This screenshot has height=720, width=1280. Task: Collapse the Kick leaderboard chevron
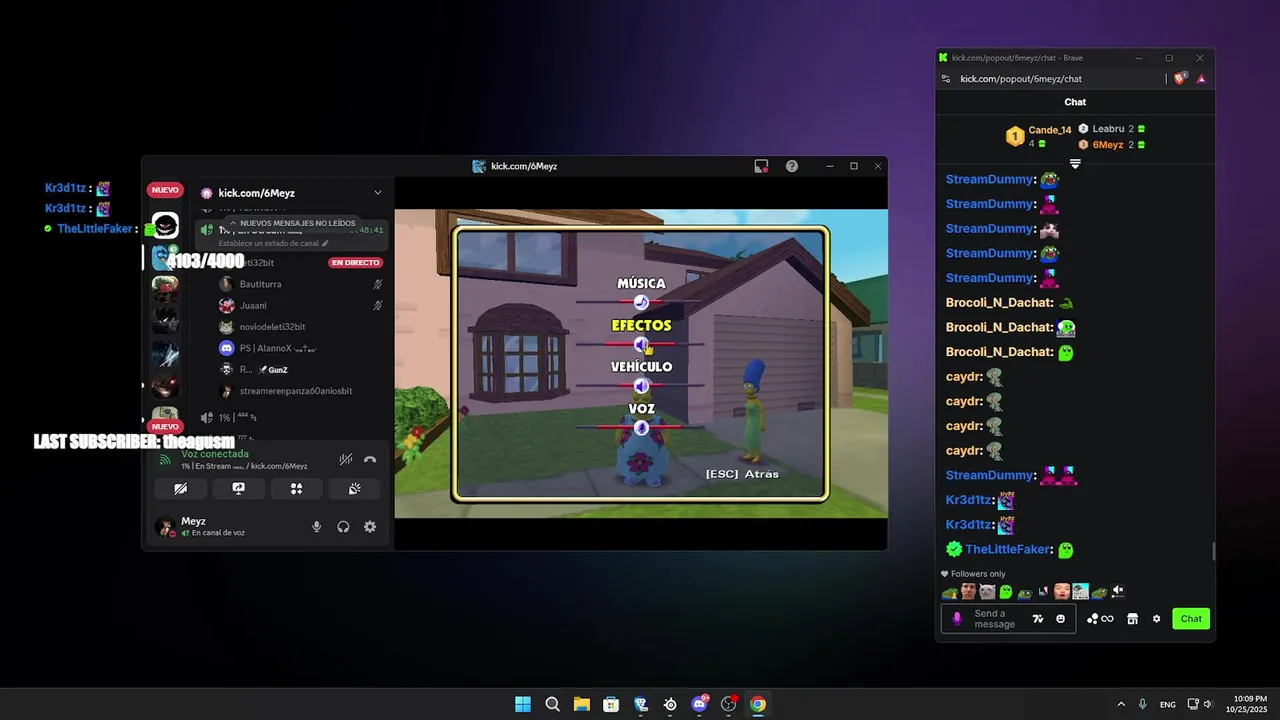point(1075,163)
